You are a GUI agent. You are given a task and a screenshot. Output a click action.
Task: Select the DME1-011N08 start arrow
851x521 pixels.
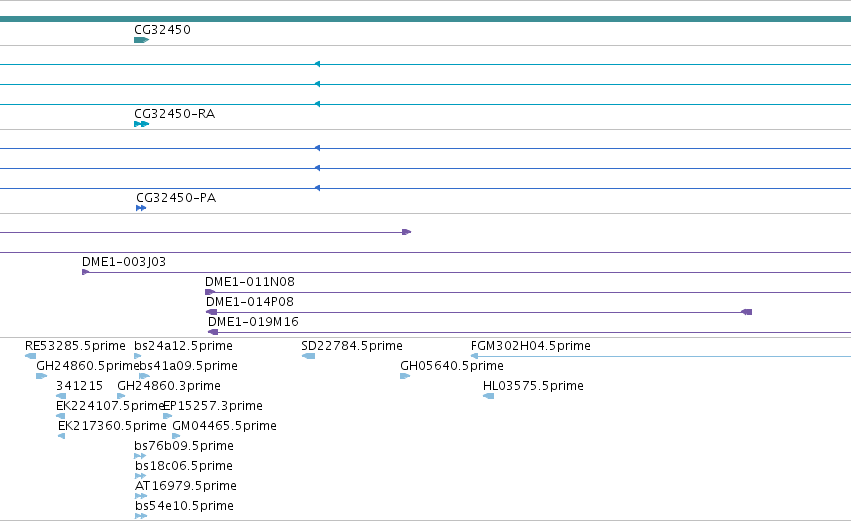pos(210,292)
